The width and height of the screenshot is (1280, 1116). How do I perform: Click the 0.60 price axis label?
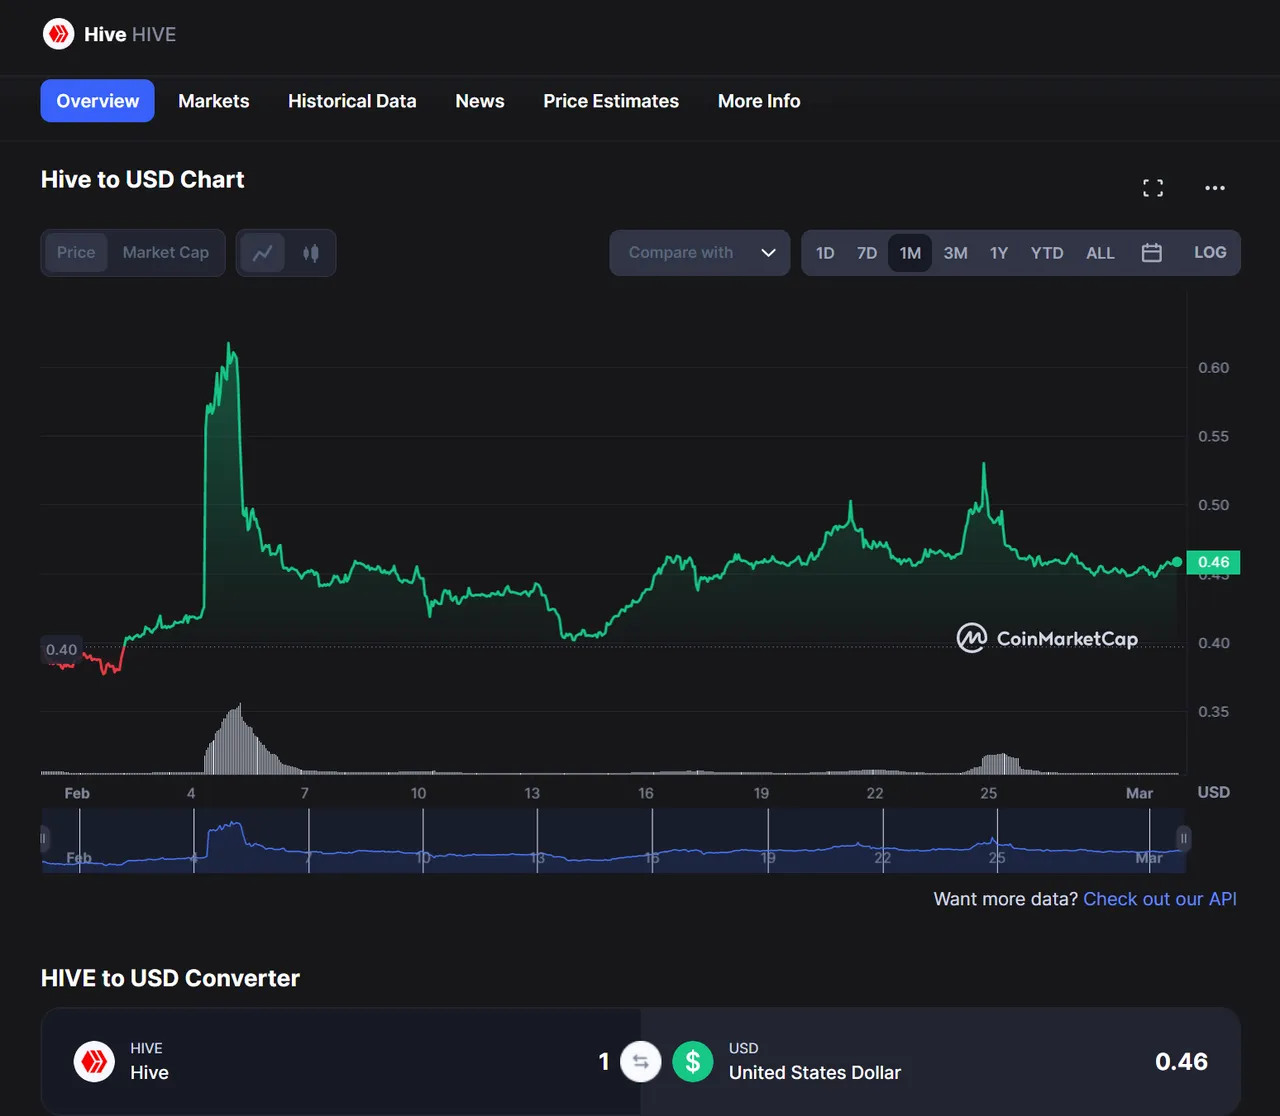(x=1213, y=367)
